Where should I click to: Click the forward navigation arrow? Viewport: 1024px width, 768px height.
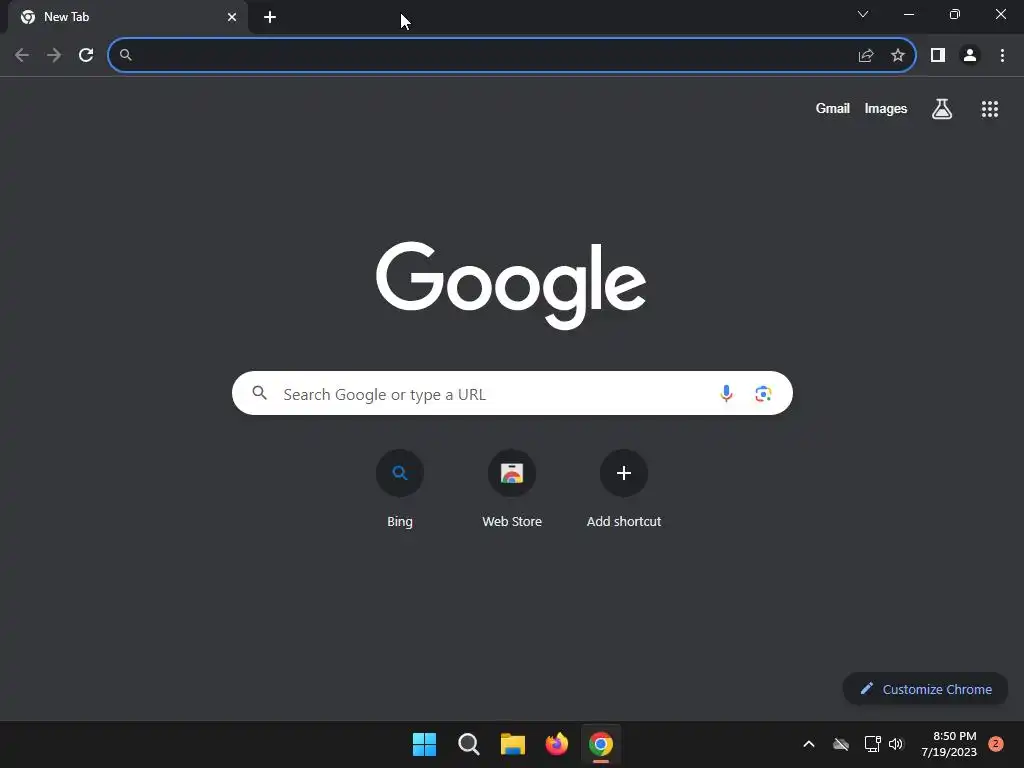(x=54, y=56)
